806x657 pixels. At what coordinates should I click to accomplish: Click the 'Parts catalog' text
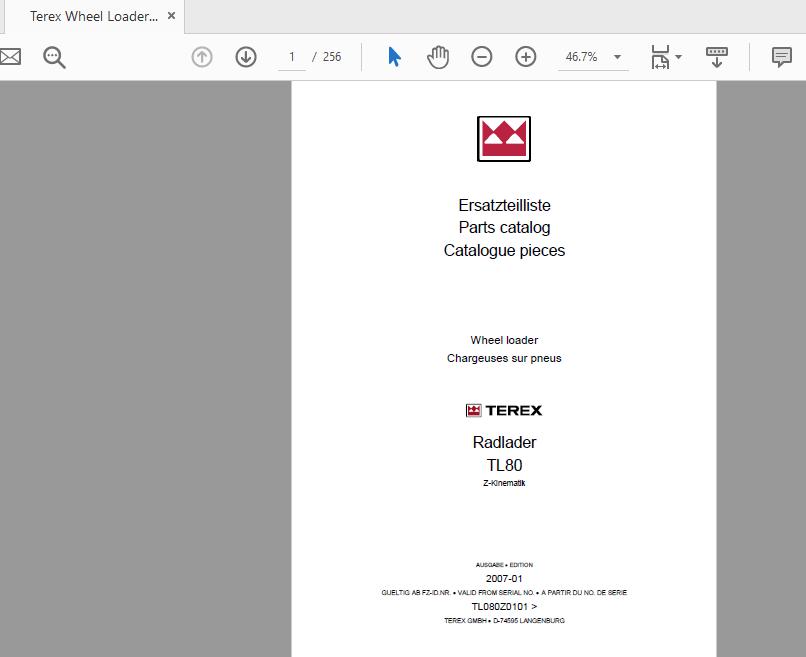(504, 228)
